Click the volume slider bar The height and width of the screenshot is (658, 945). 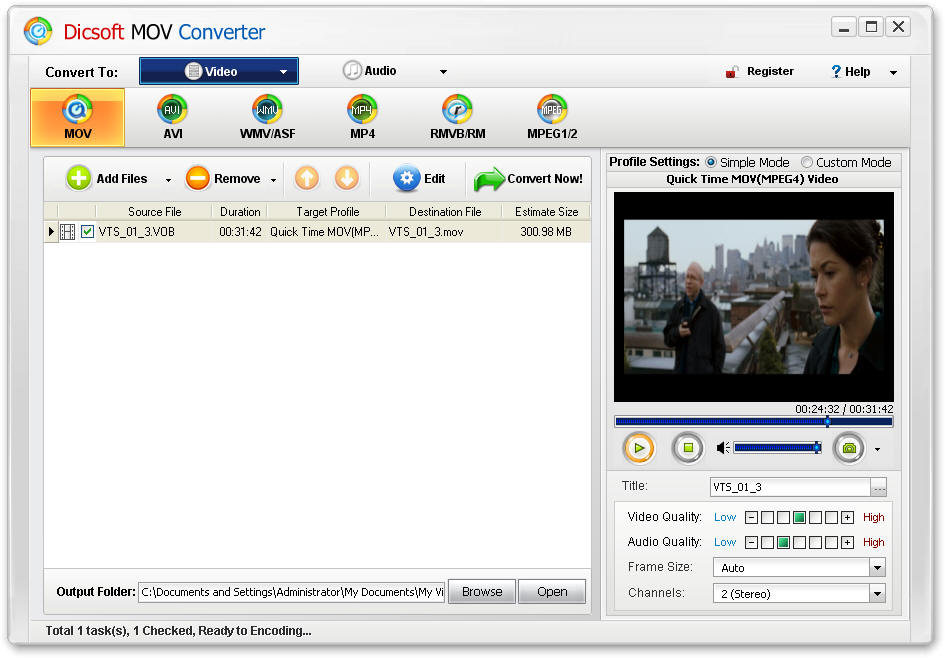[x=777, y=448]
